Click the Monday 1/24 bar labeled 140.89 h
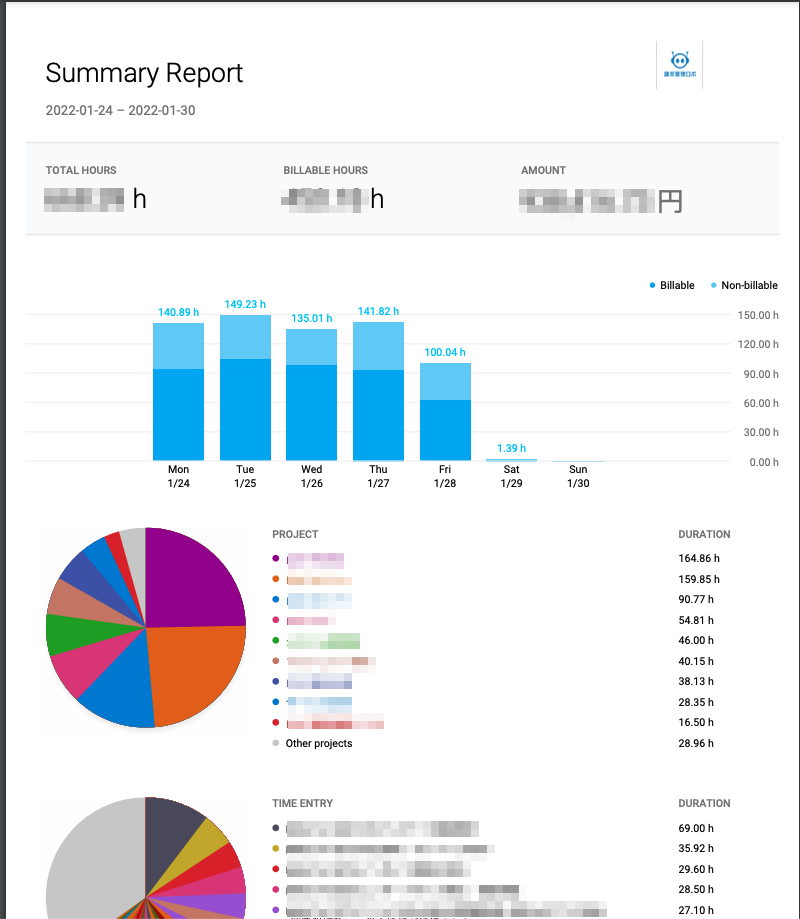The height and width of the screenshot is (919, 800). point(178,392)
